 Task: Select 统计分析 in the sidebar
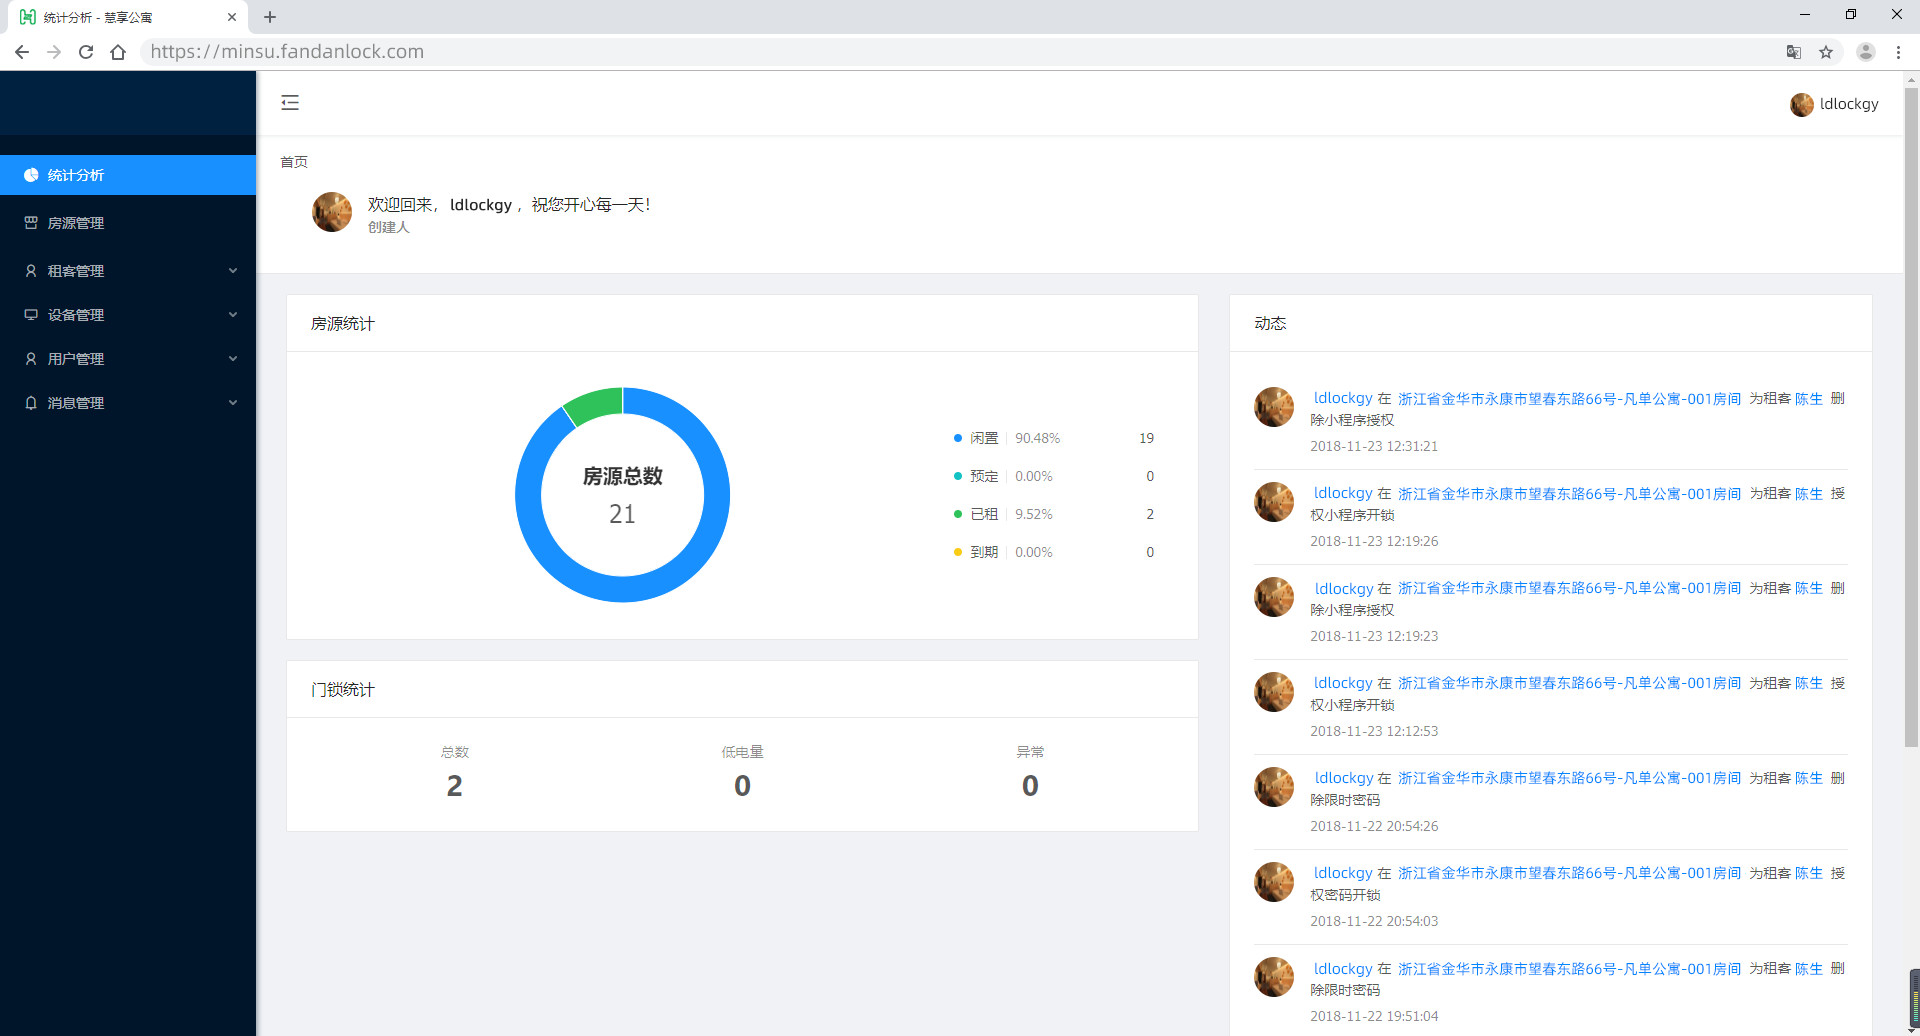76,175
